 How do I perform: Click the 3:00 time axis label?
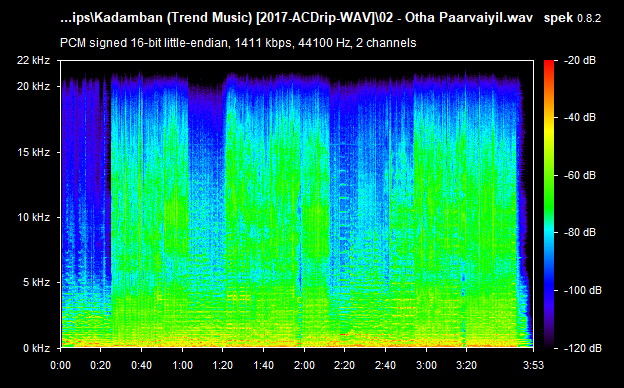(x=426, y=365)
